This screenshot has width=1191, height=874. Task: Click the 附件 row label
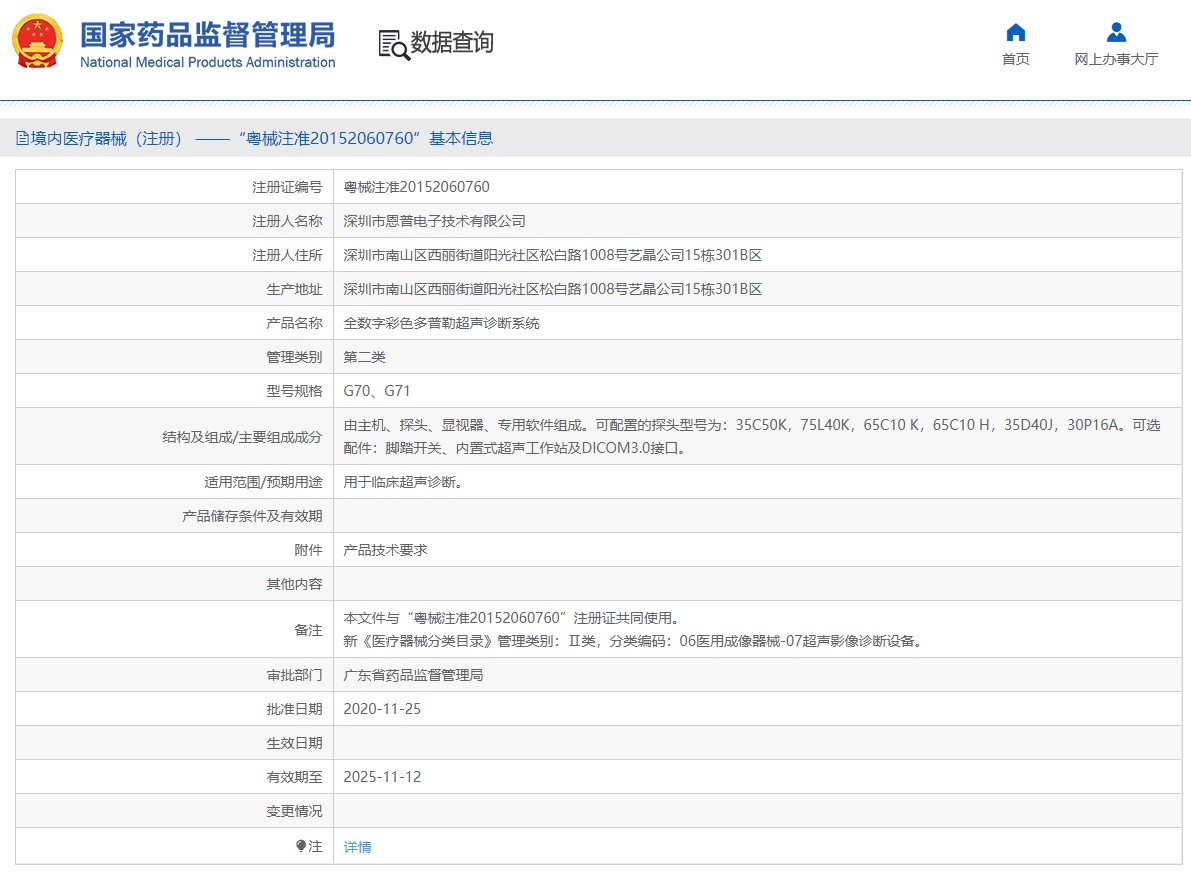tap(308, 550)
